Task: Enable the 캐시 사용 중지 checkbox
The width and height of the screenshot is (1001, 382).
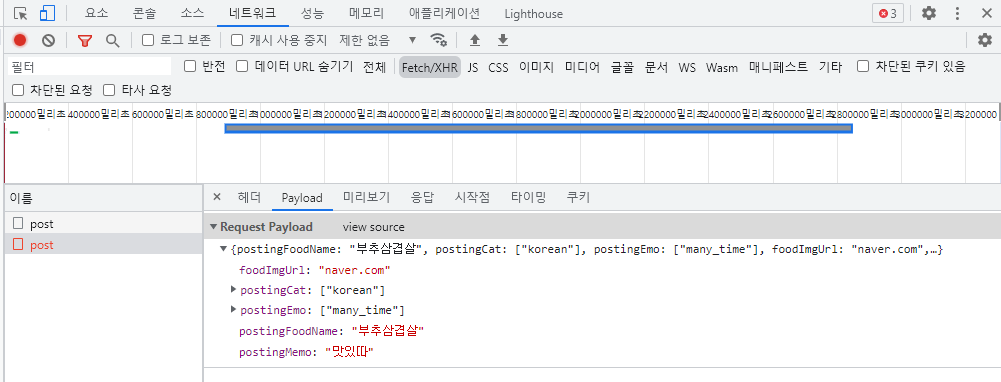Action: (x=237, y=40)
